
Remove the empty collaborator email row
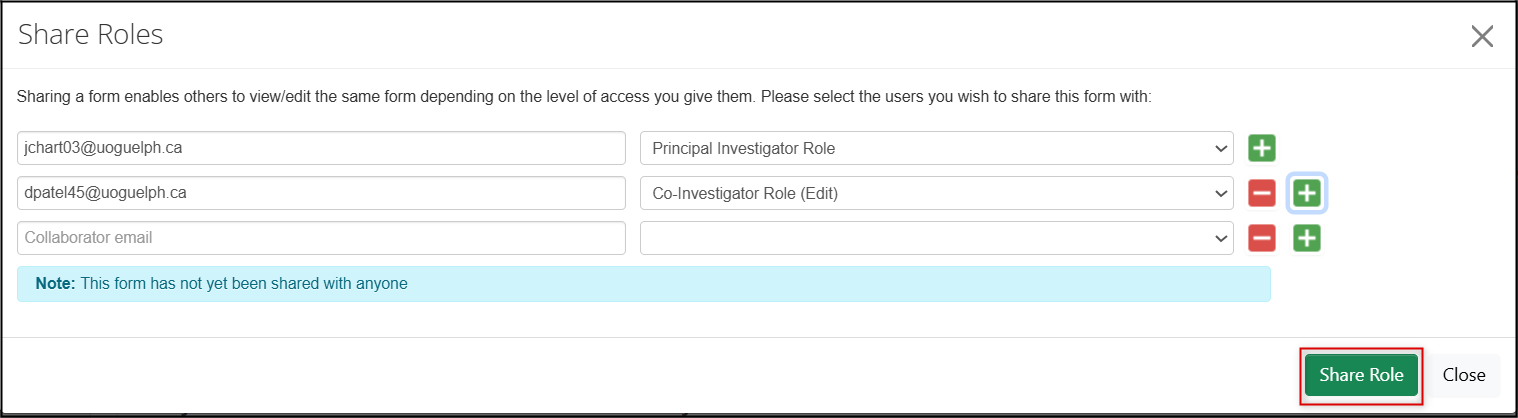(1262, 238)
